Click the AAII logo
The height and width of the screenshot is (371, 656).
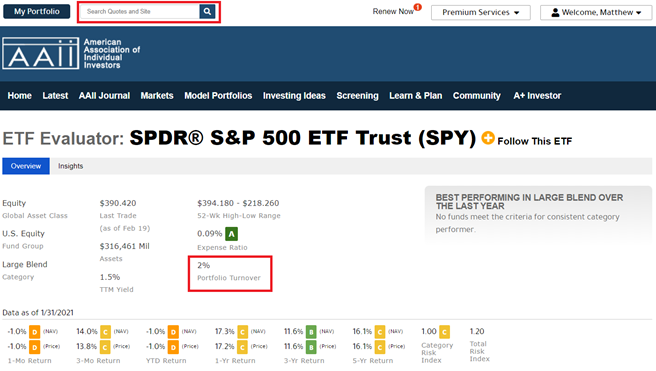pyautogui.click(x=41, y=53)
